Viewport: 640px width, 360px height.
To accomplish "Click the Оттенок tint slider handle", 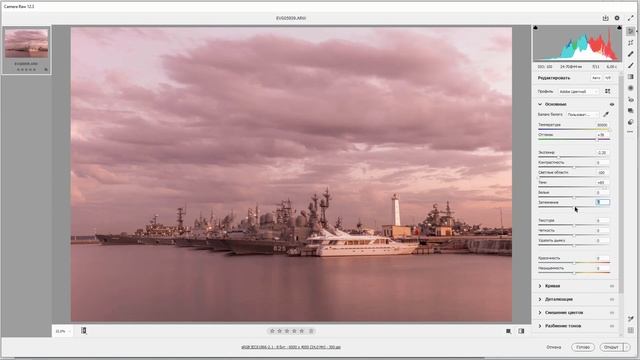I will pos(597,139).
